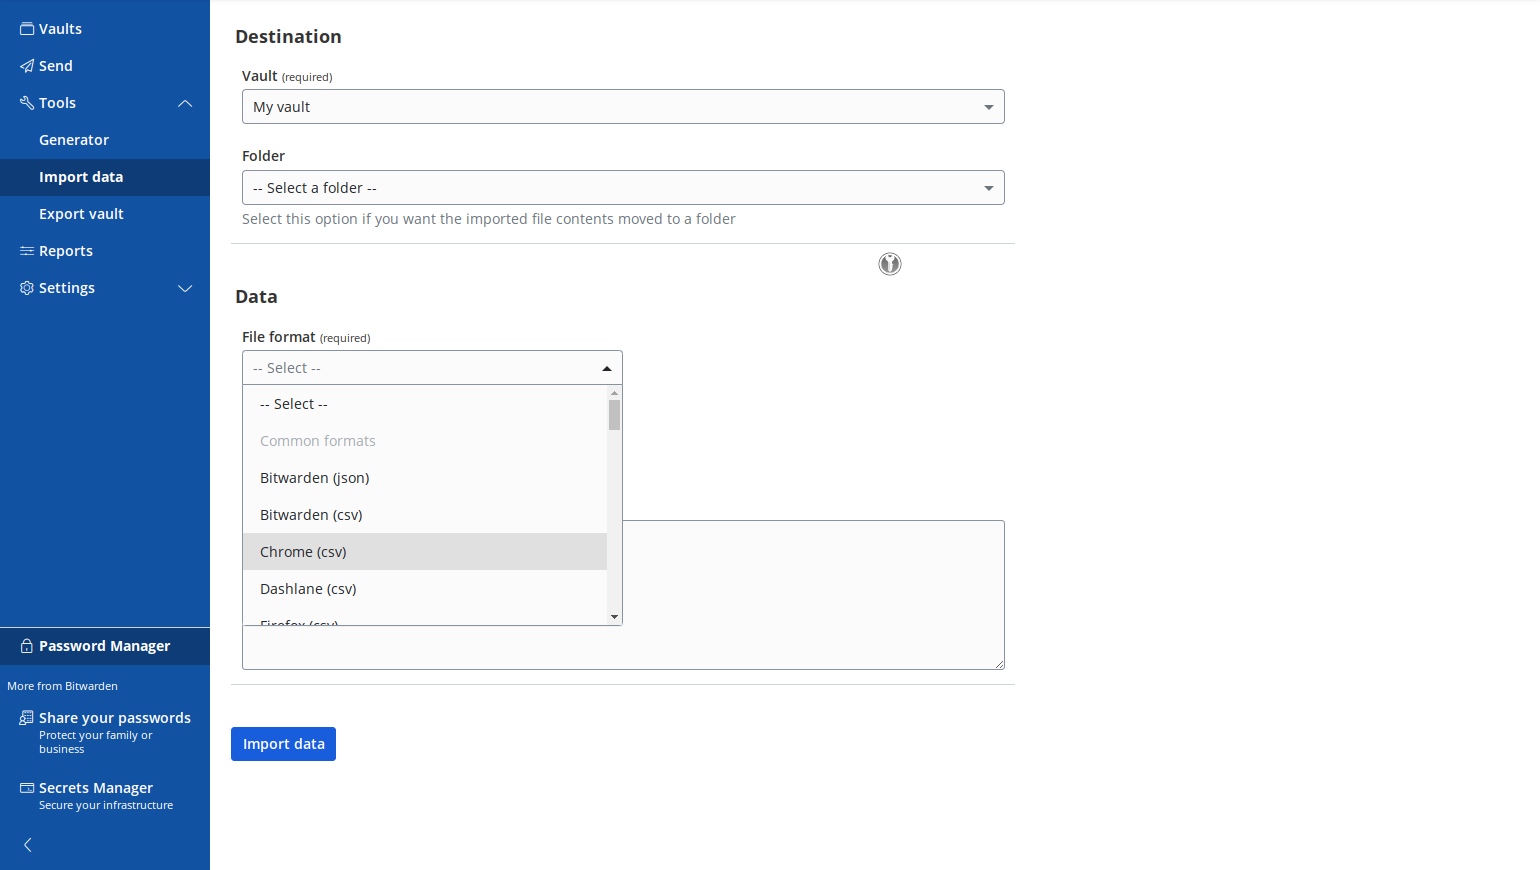
Task: Open the Password Manager product link
Action: 105,646
